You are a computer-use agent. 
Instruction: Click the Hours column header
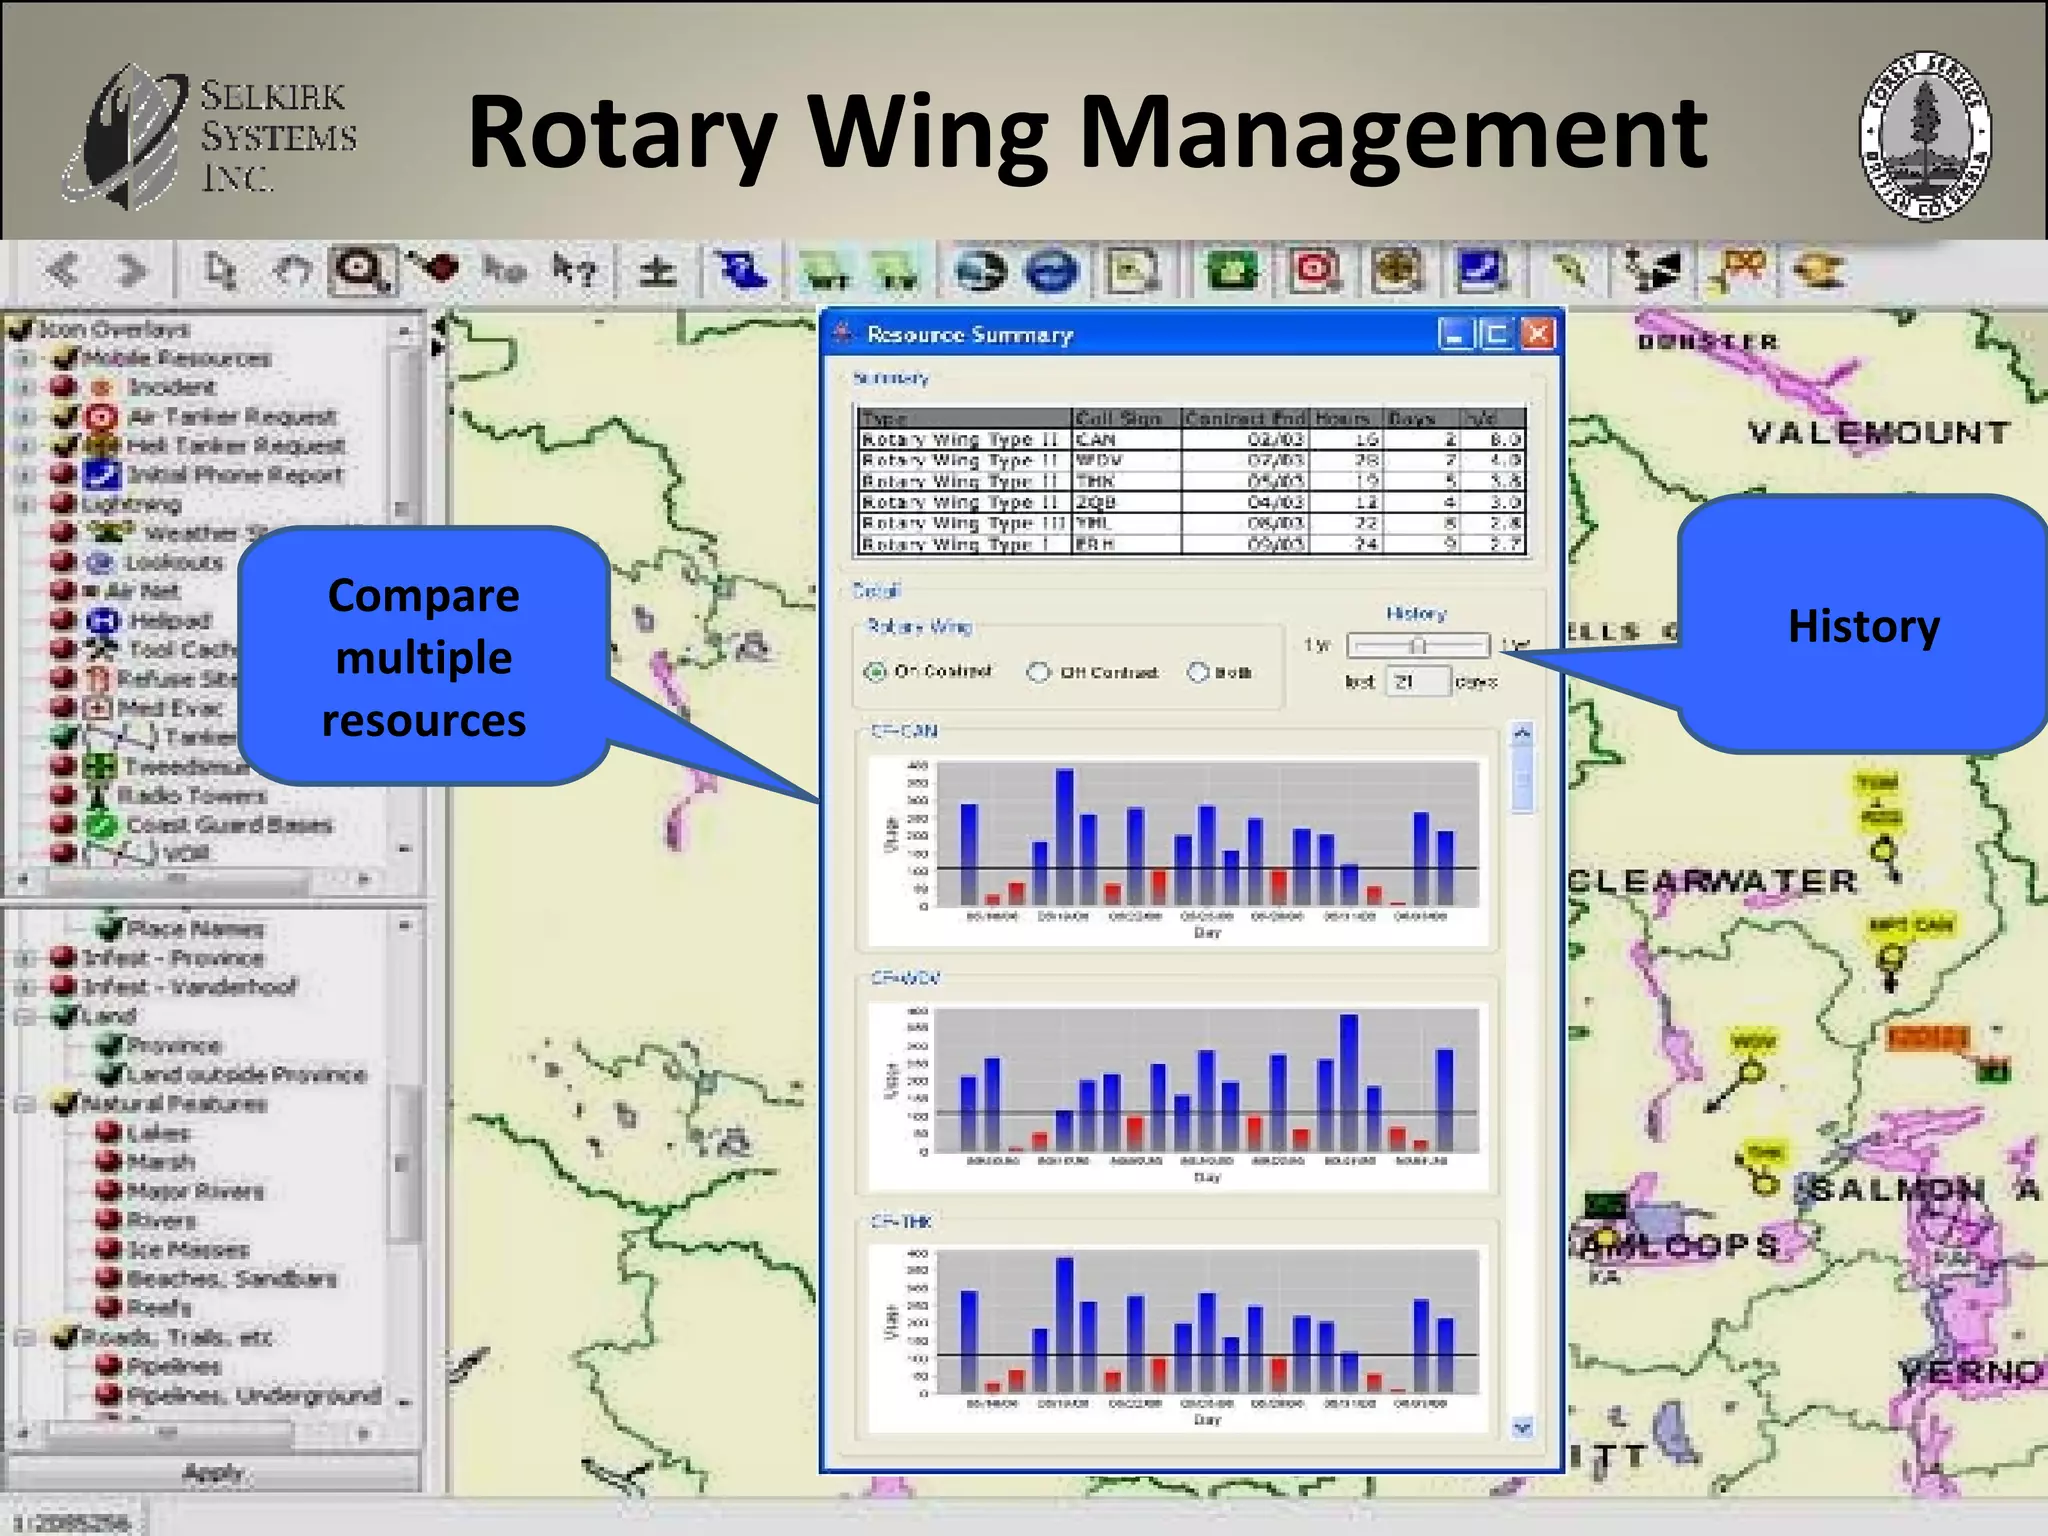[1344, 418]
